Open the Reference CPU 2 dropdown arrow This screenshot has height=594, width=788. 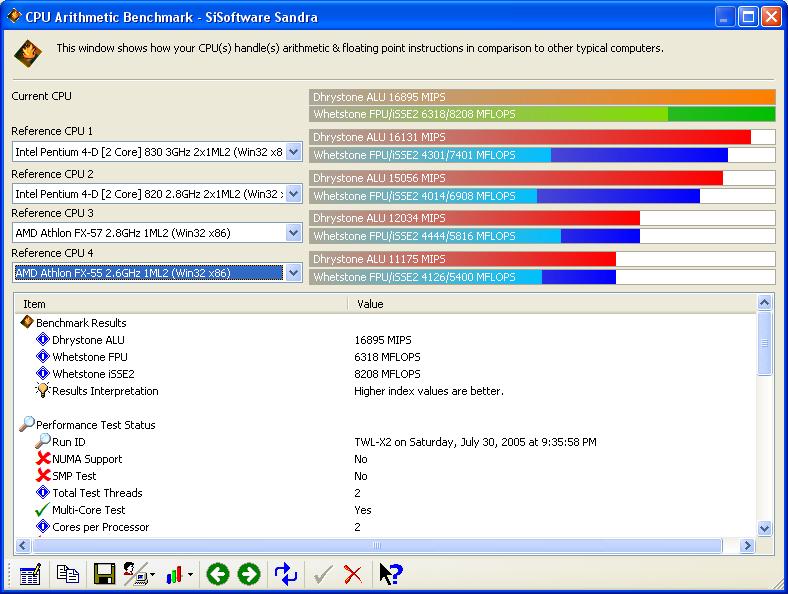pos(293,193)
